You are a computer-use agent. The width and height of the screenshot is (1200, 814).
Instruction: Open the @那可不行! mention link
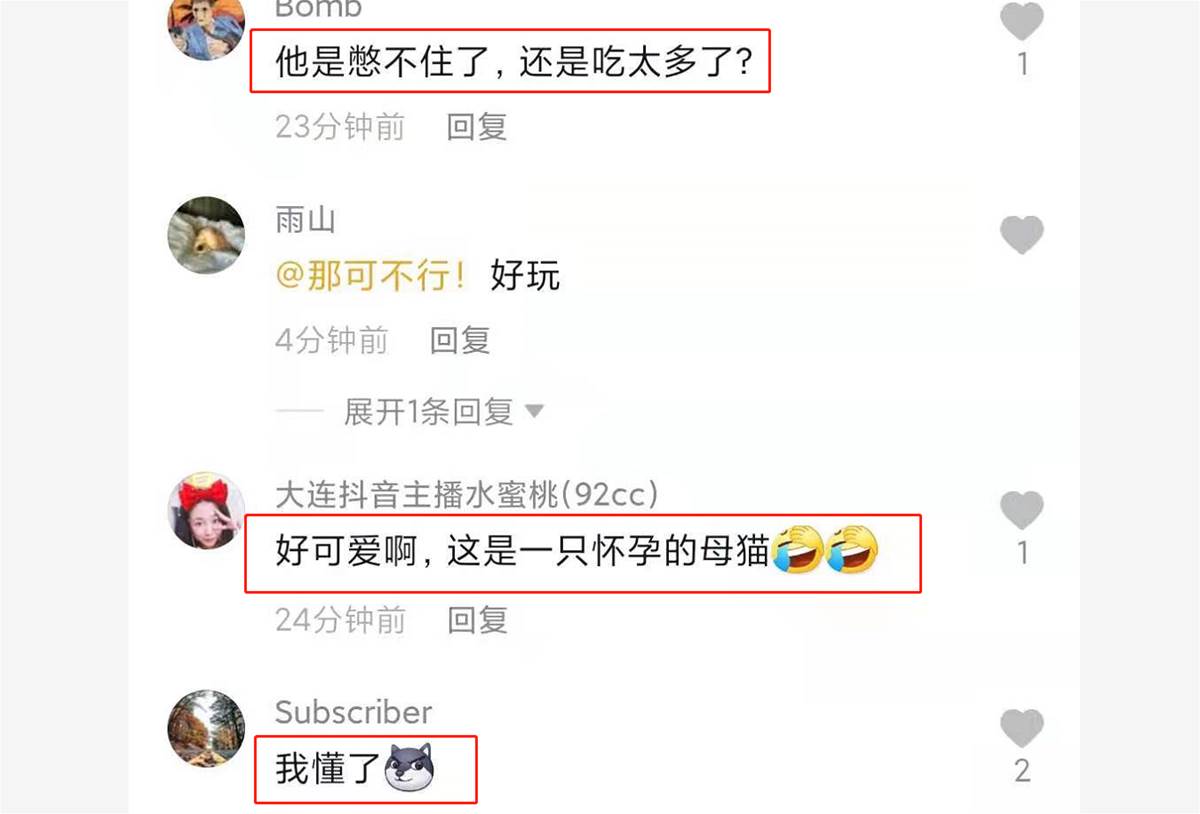(x=371, y=276)
